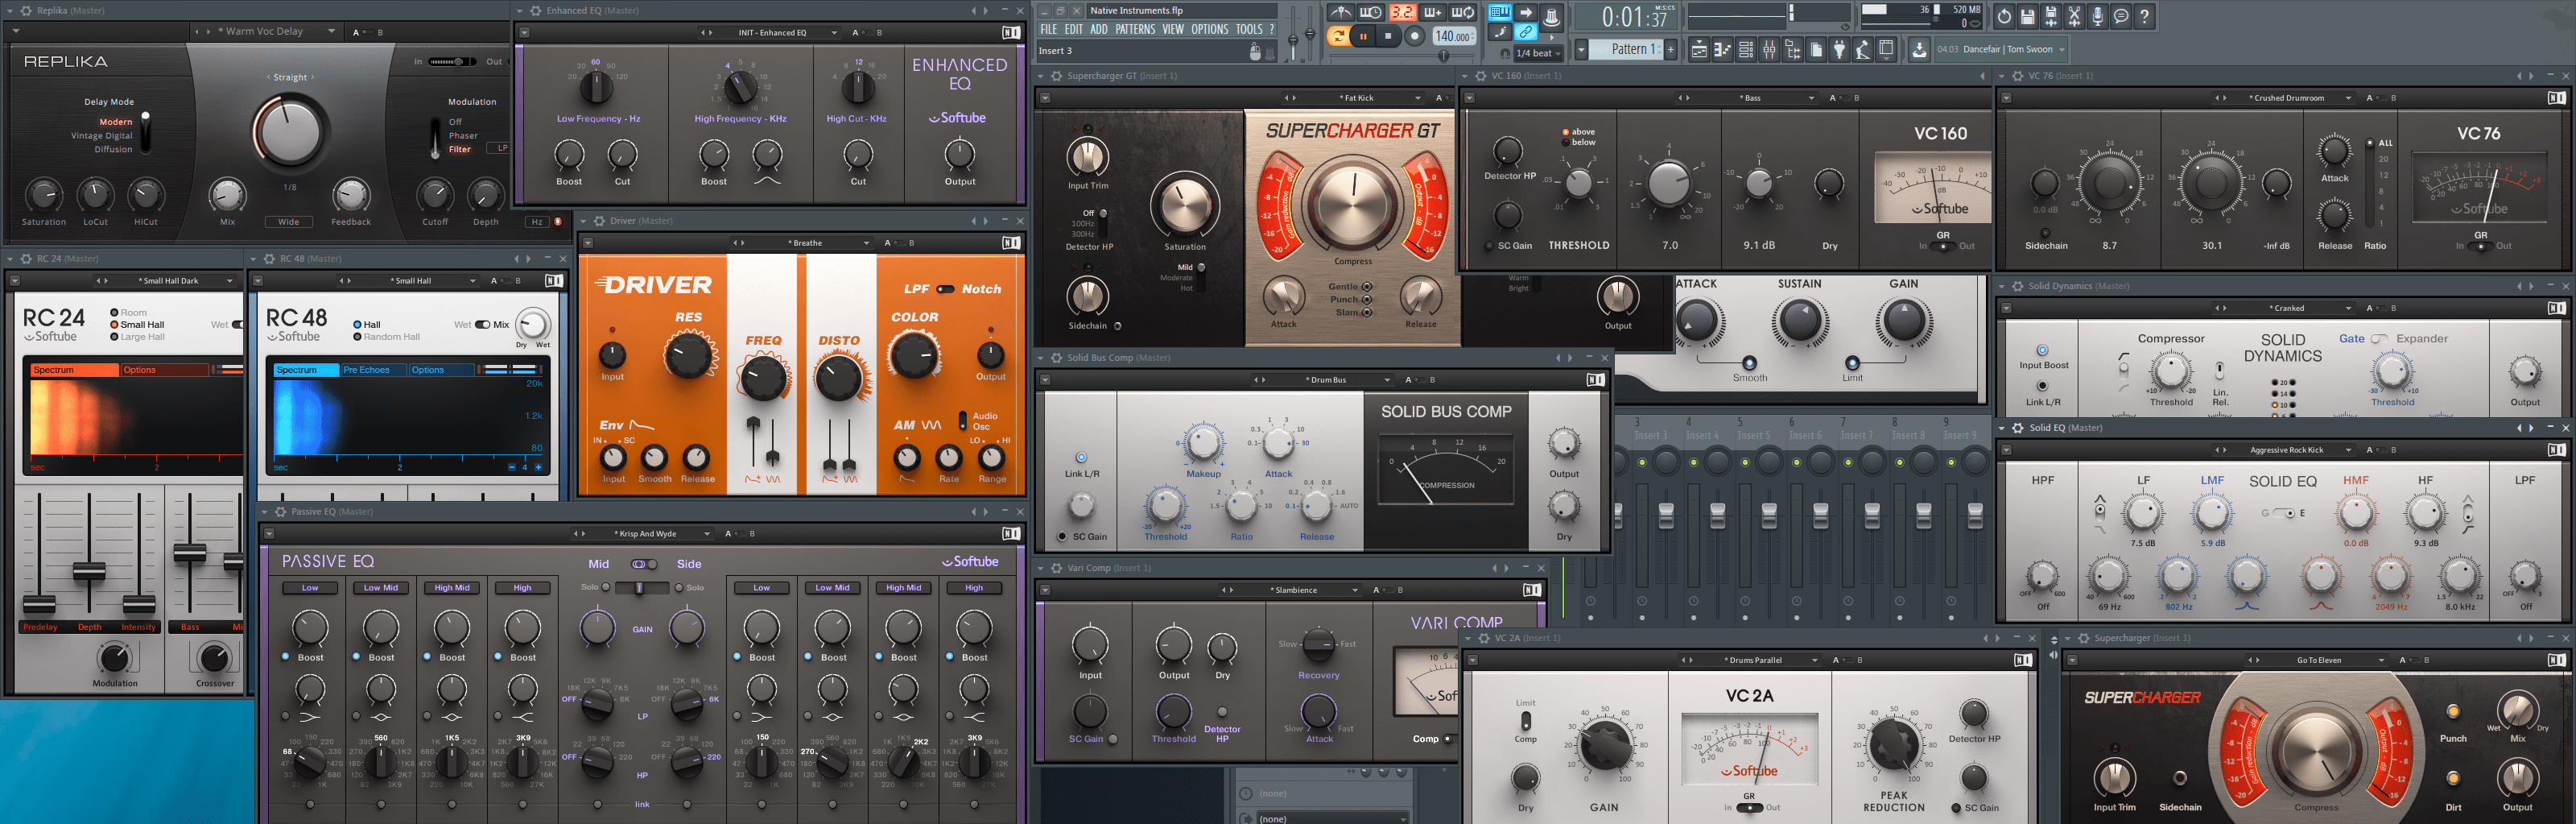Open the plugin picker plug icon
The width and height of the screenshot is (2576, 824).
pos(1839,50)
